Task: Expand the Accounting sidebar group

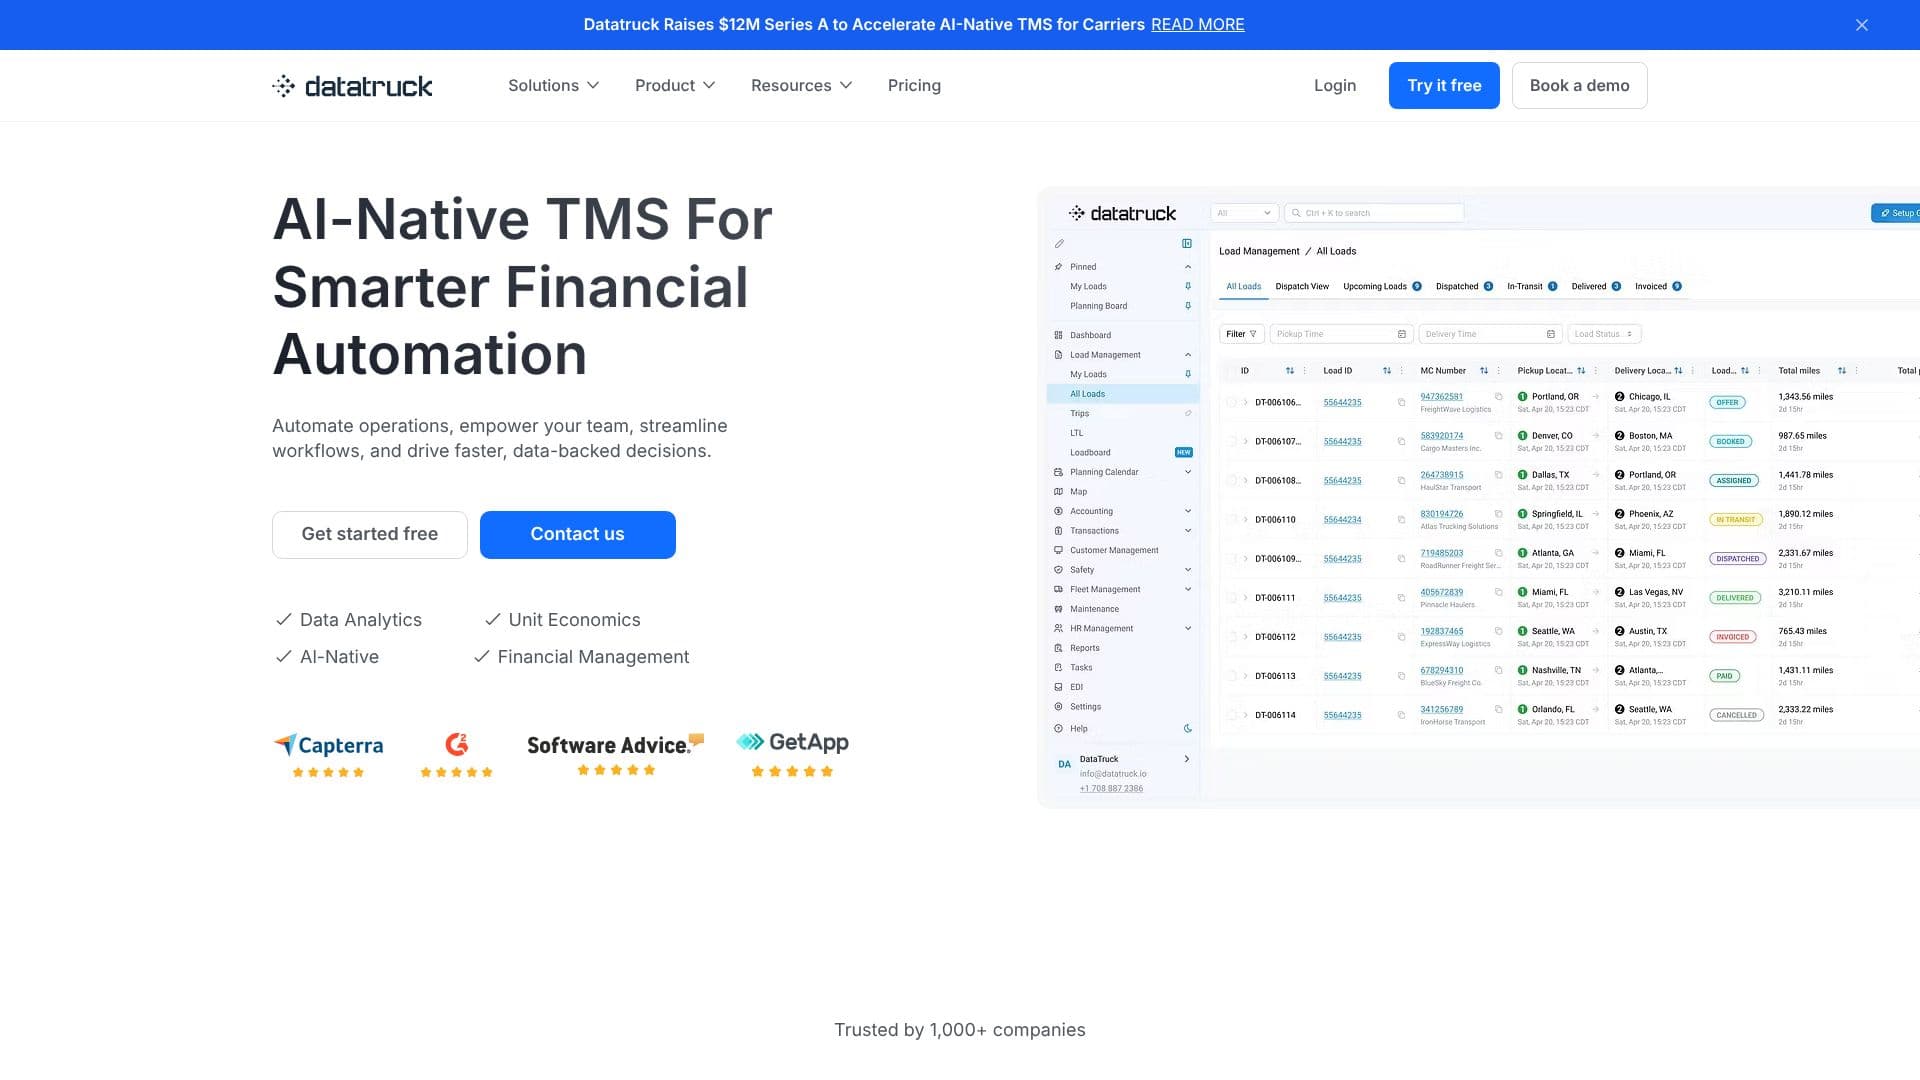Action: coord(1188,511)
